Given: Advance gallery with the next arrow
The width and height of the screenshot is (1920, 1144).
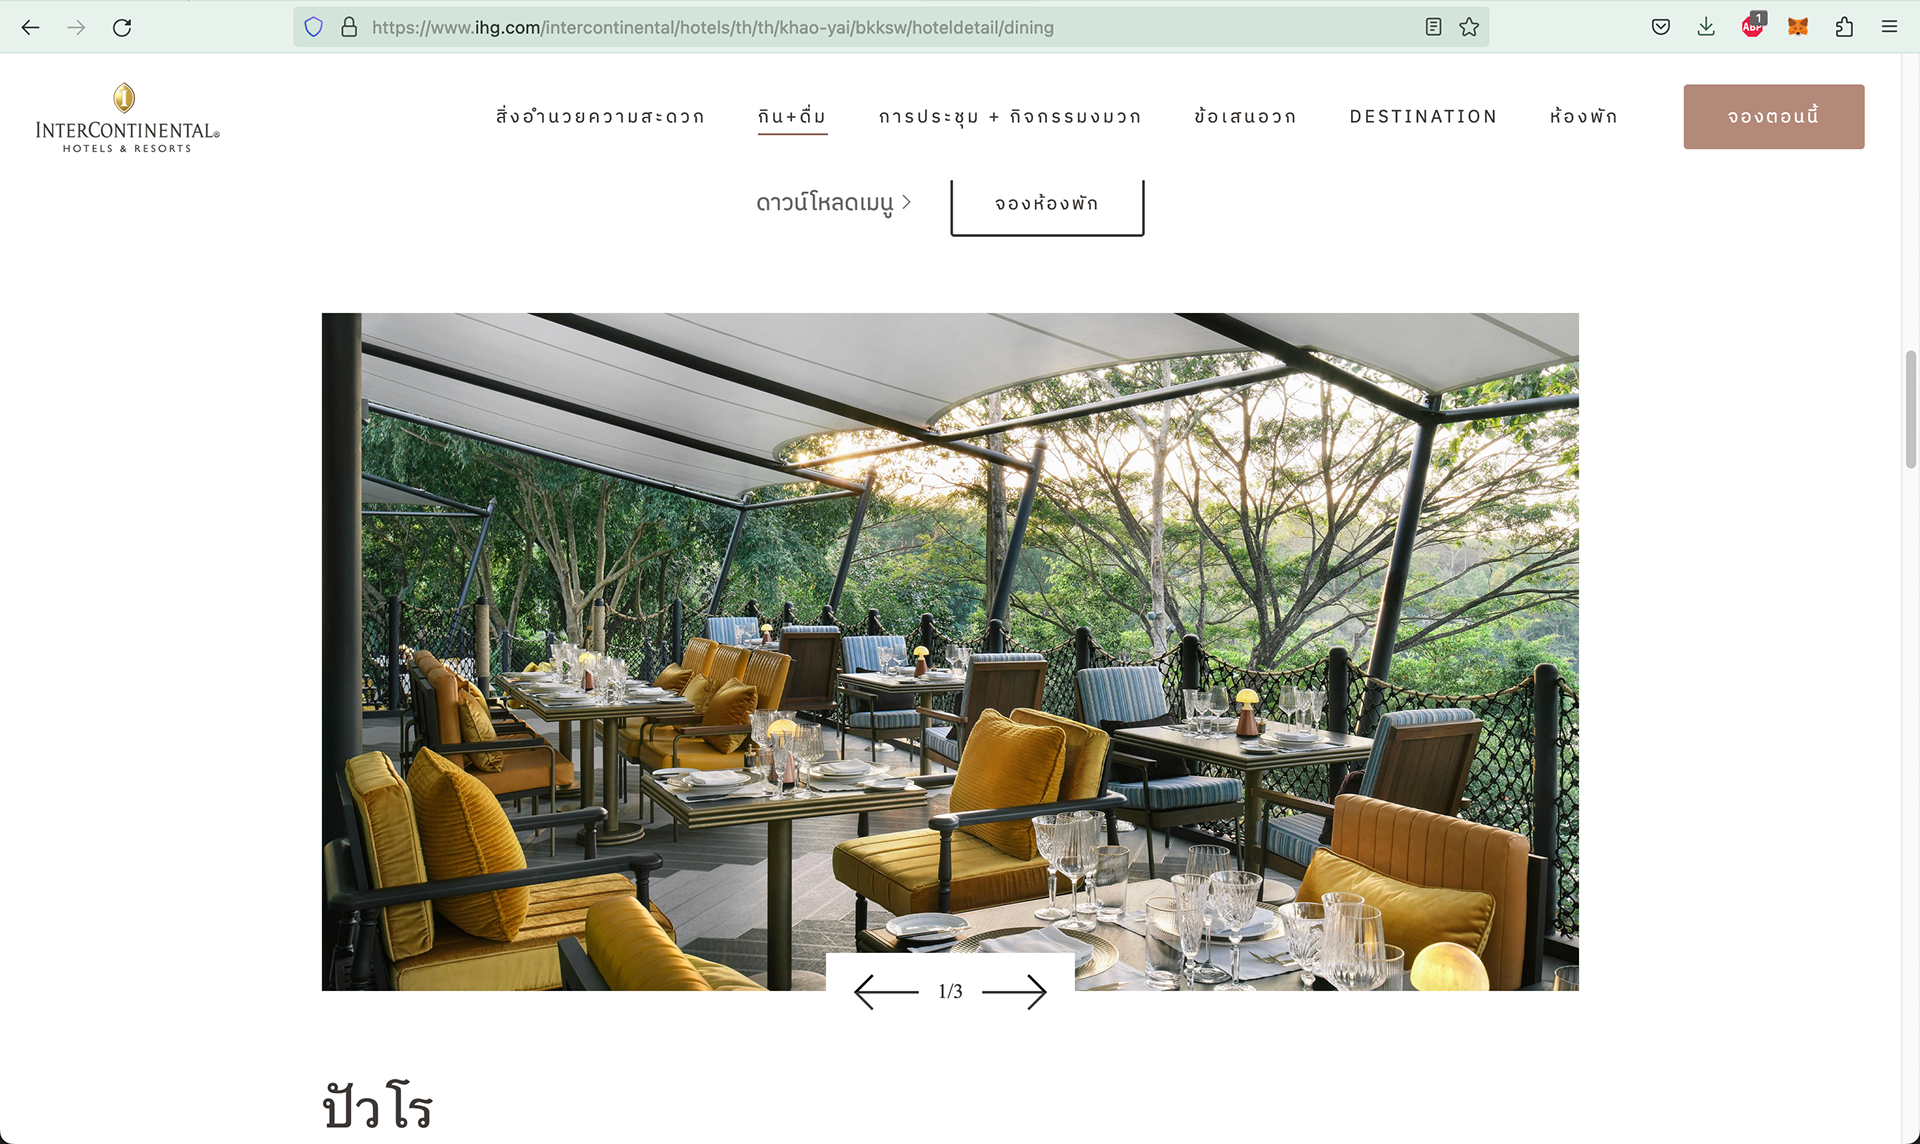Looking at the screenshot, I should (x=1014, y=992).
